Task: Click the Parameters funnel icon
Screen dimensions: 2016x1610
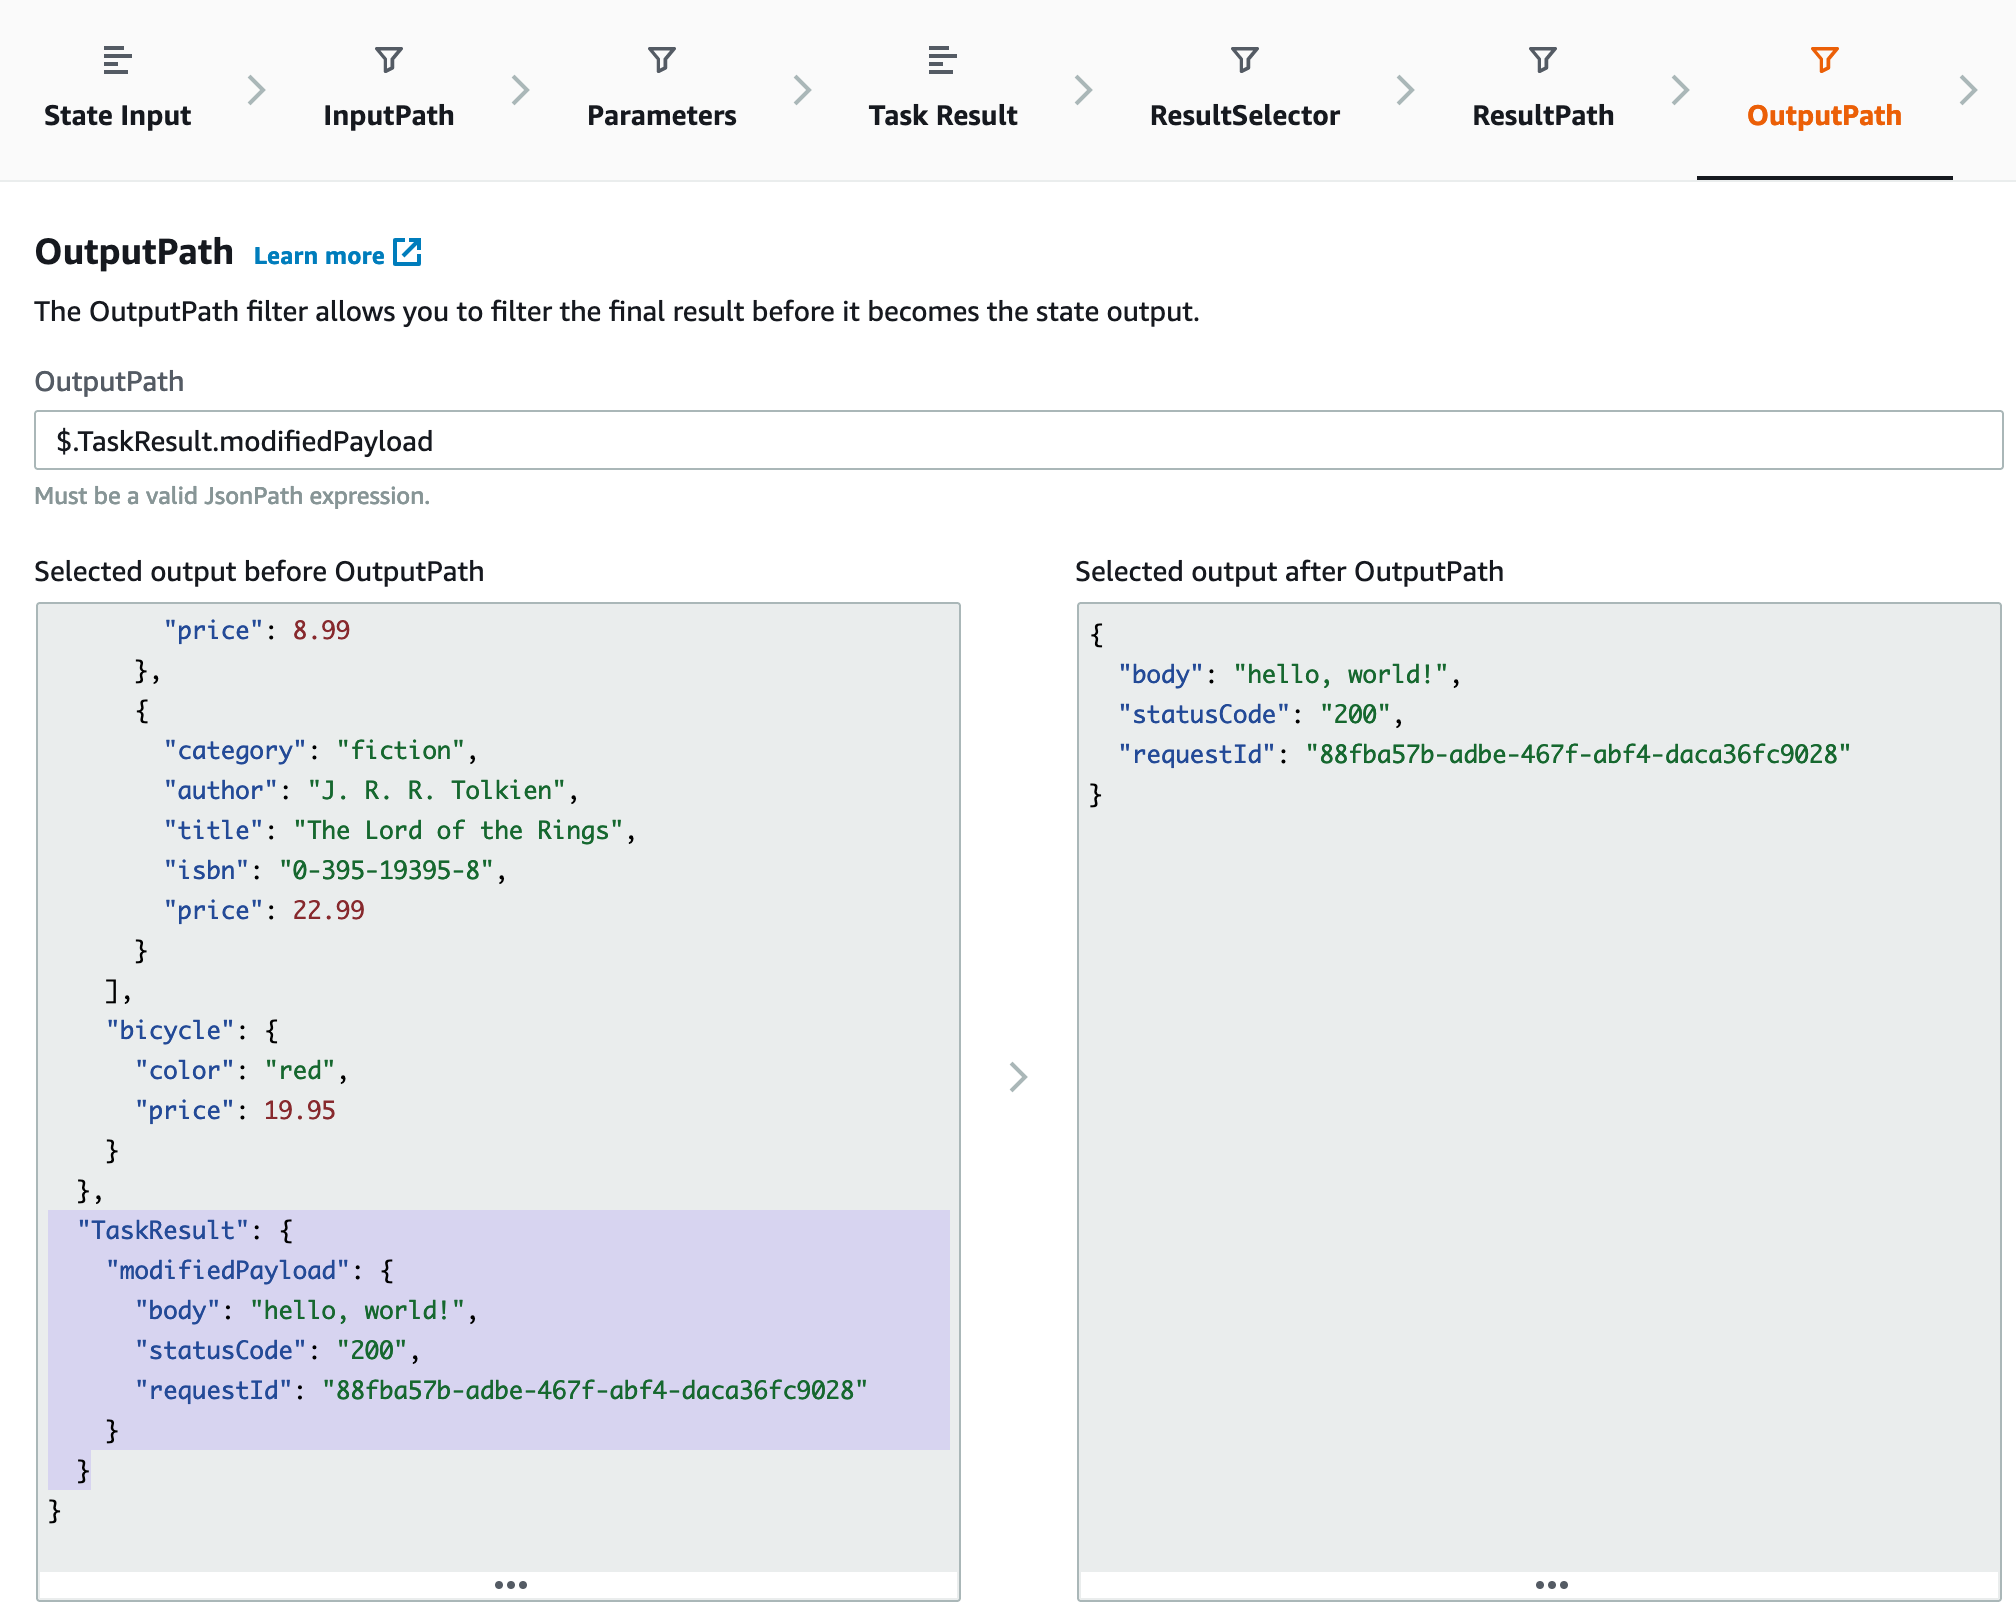Action: click(661, 60)
